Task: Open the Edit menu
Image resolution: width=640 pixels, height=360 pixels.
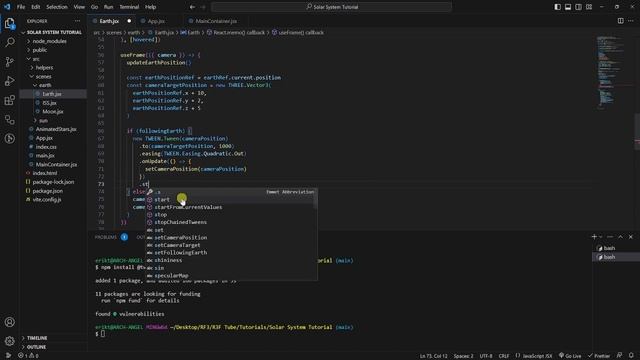Action: click(36, 7)
